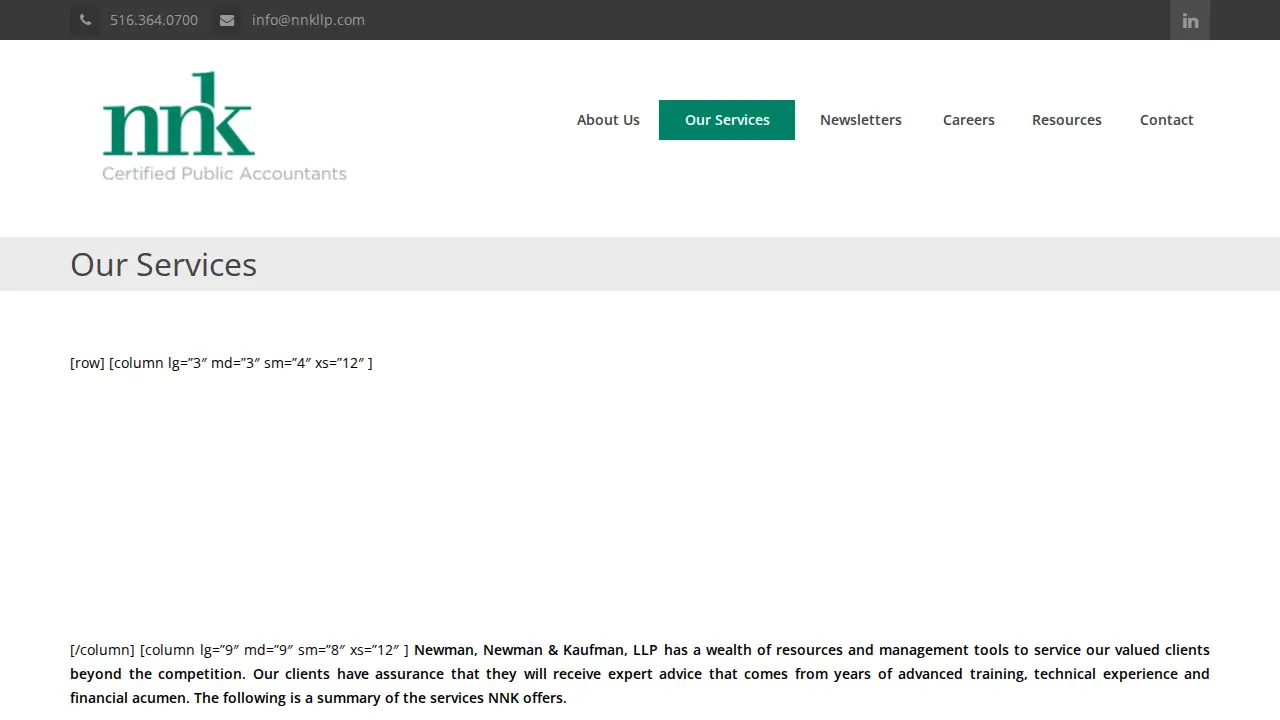The height and width of the screenshot is (720, 1280).
Task: Navigate to the Resources menu
Action: [1067, 120]
